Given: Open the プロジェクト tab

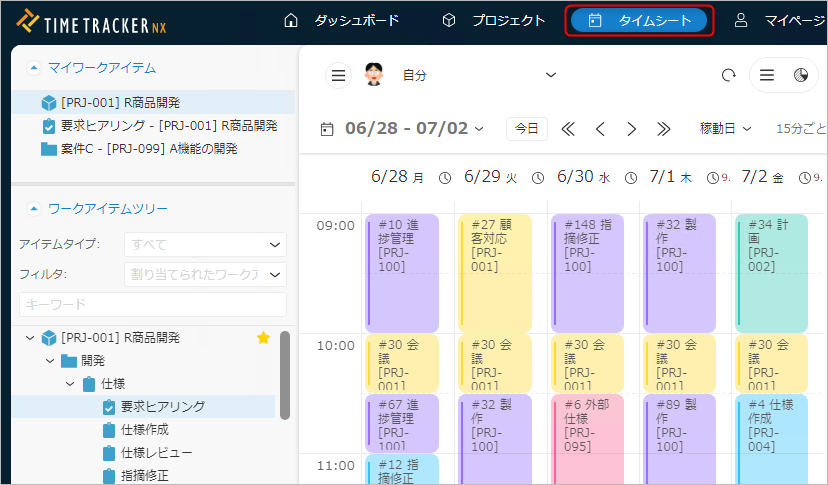Looking at the screenshot, I should point(494,20).
